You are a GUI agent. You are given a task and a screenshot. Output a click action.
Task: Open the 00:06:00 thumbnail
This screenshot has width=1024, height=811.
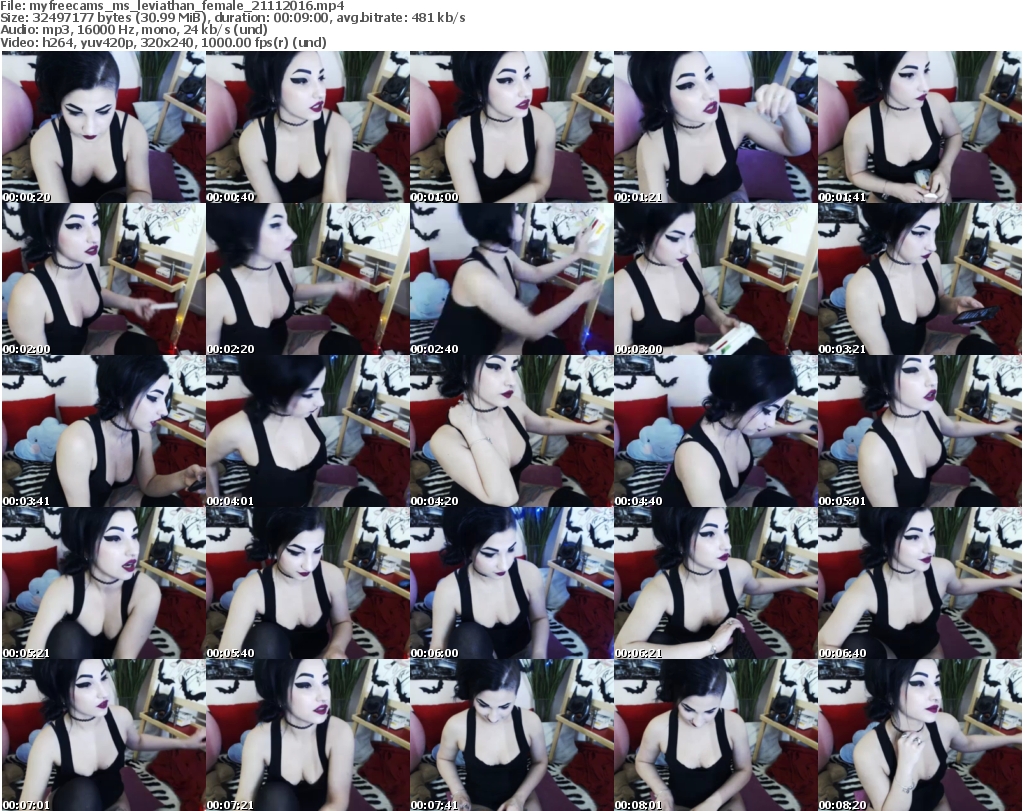[511, 583]
